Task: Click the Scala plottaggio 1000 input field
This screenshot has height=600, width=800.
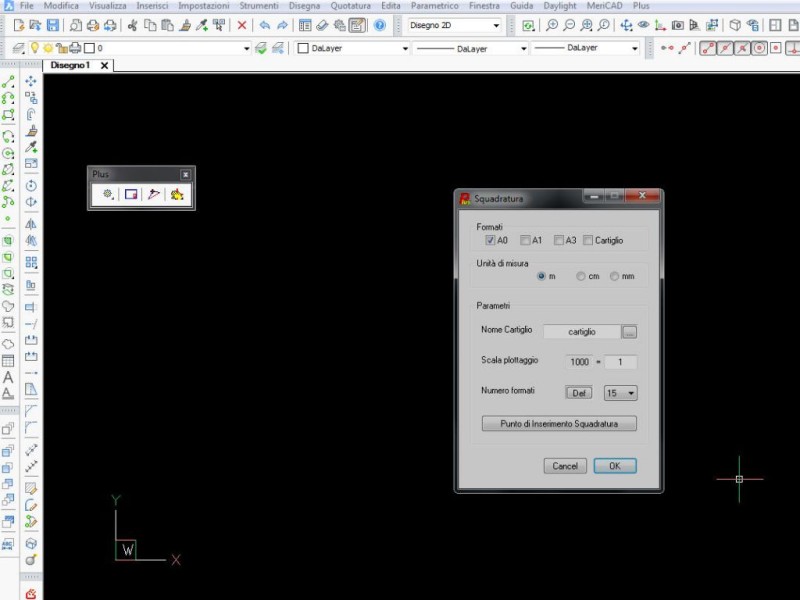Action: pyautogui.click(x=578, y=362)
